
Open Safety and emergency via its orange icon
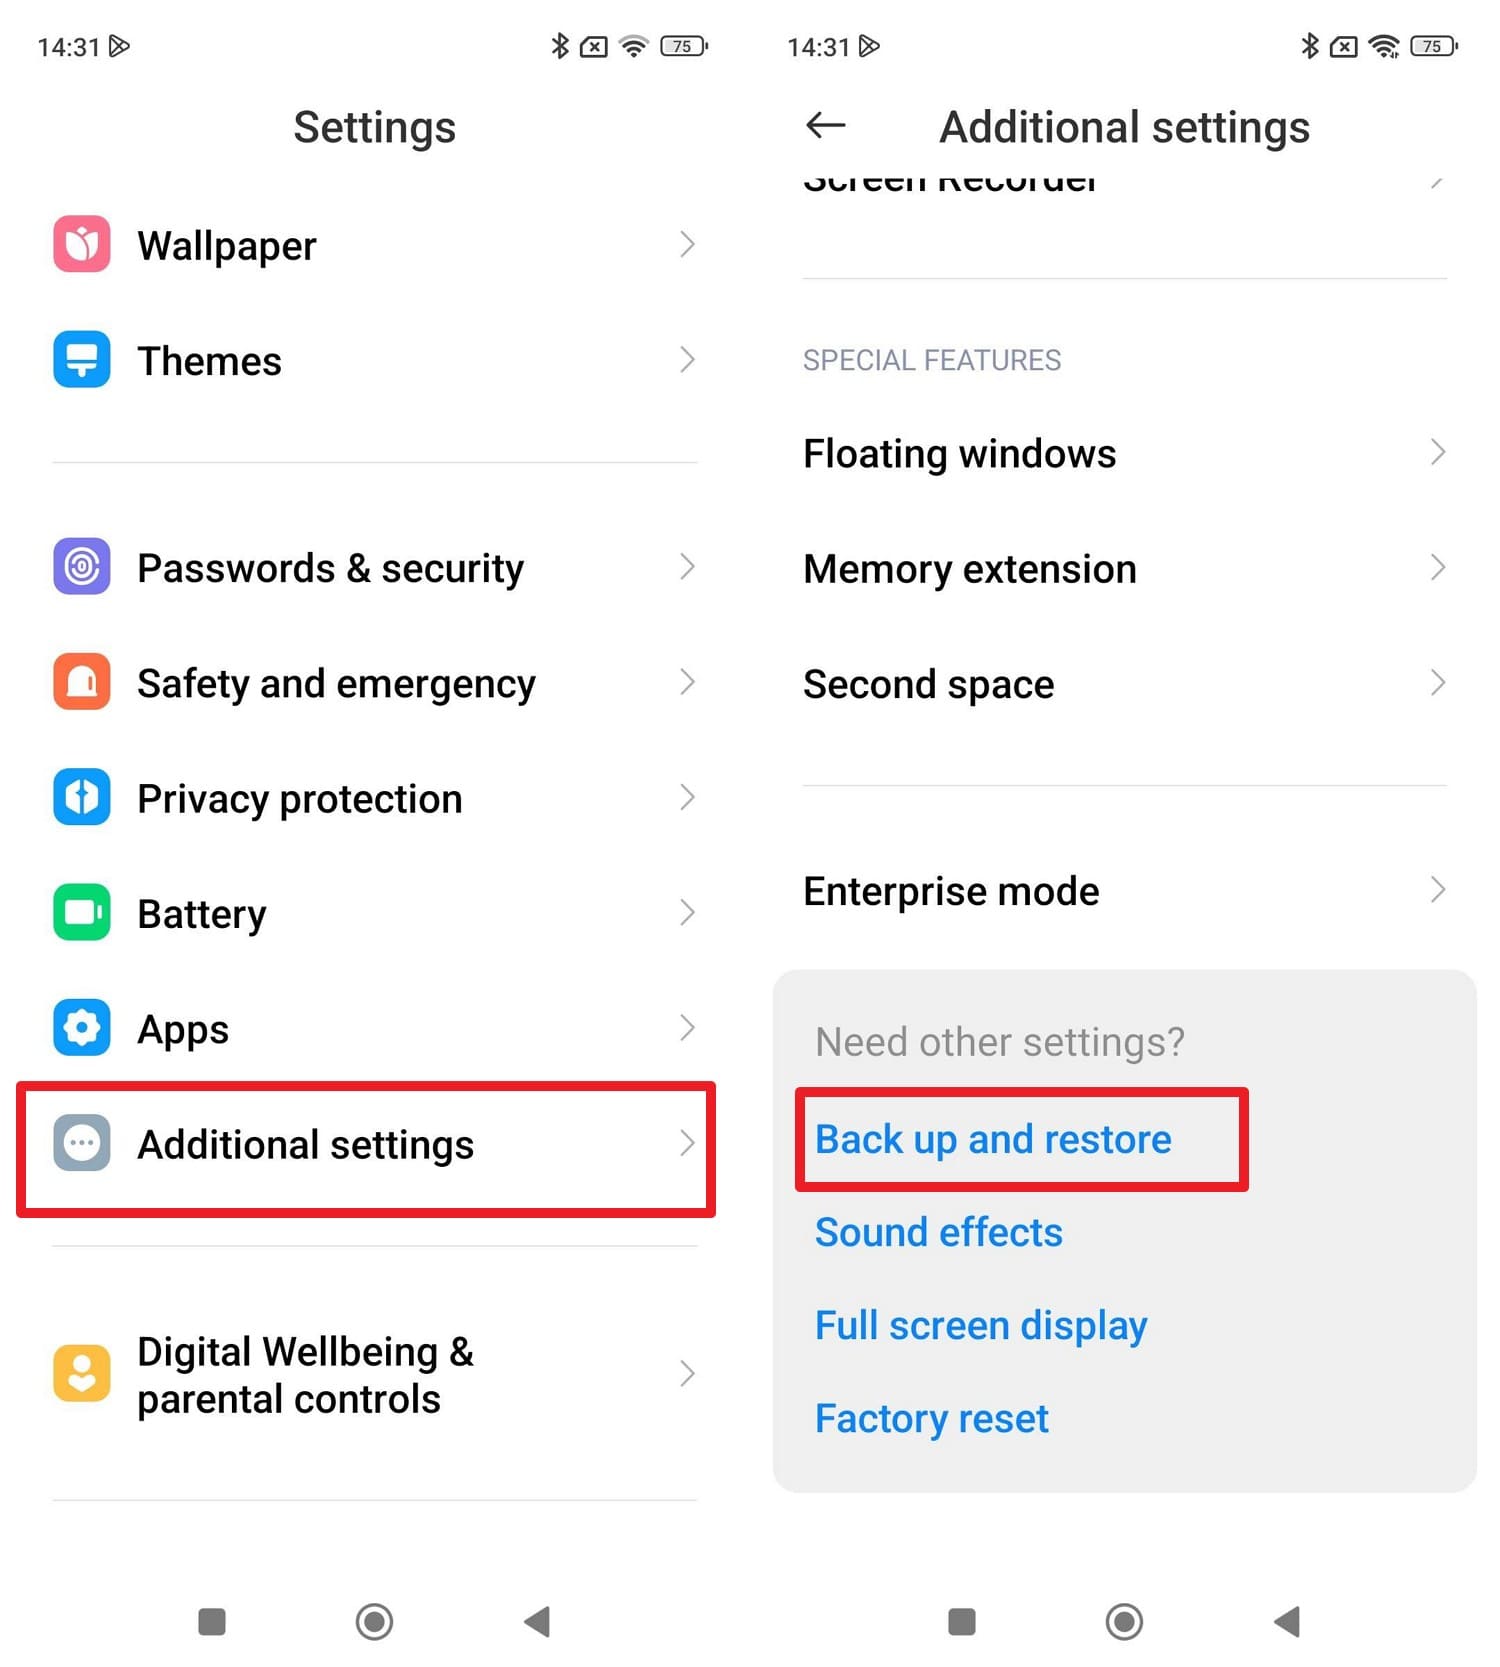(81, 682)
